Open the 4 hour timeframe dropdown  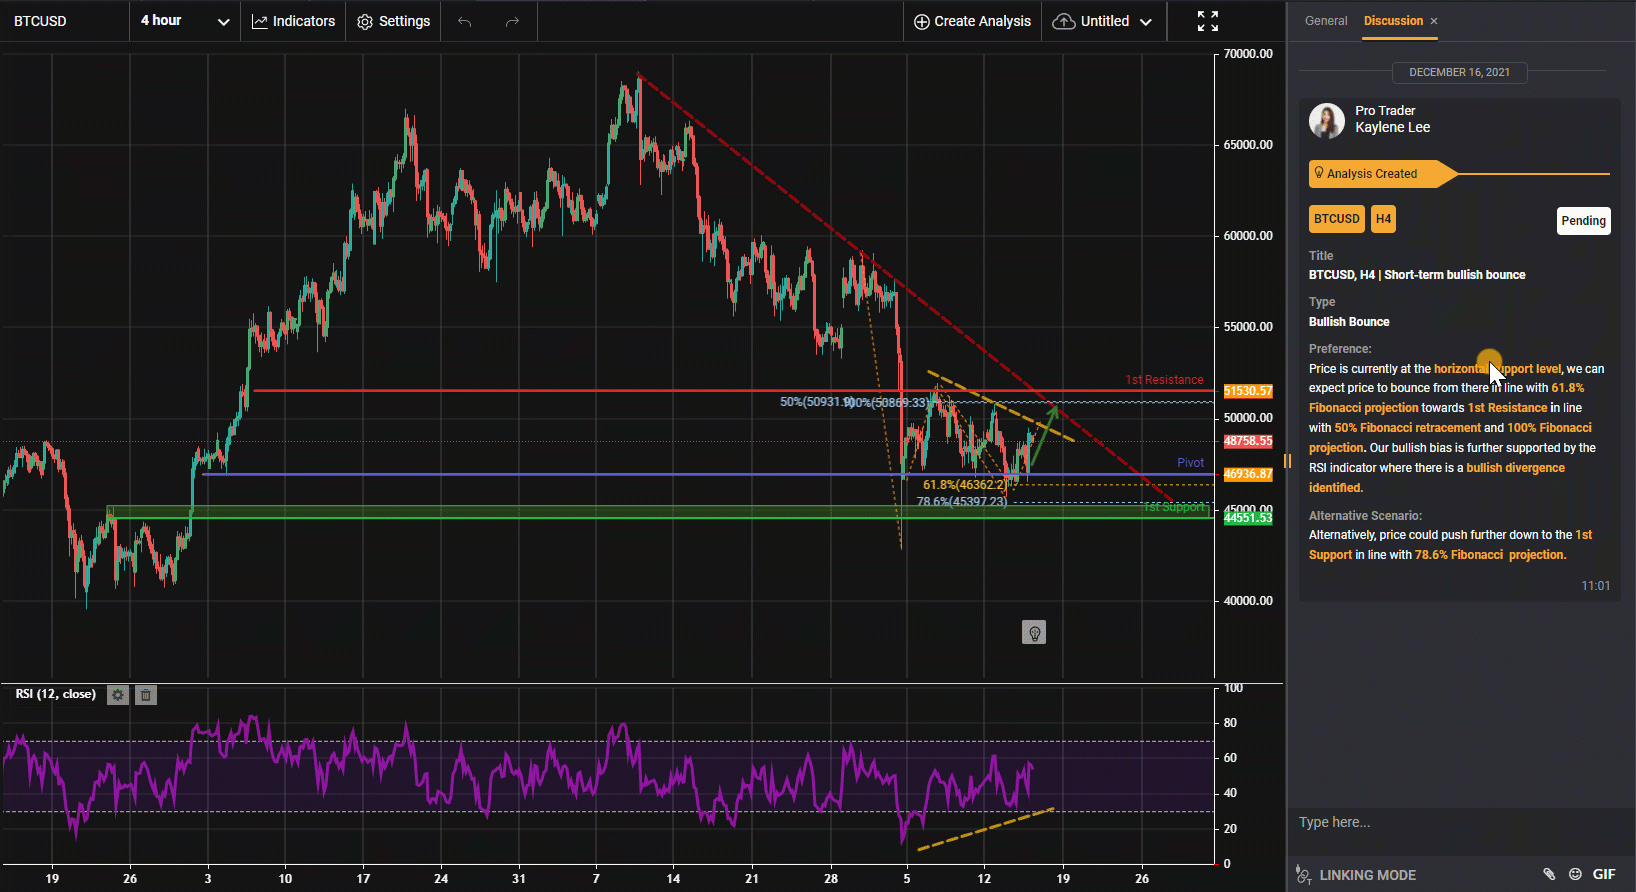tap(185, 21)
